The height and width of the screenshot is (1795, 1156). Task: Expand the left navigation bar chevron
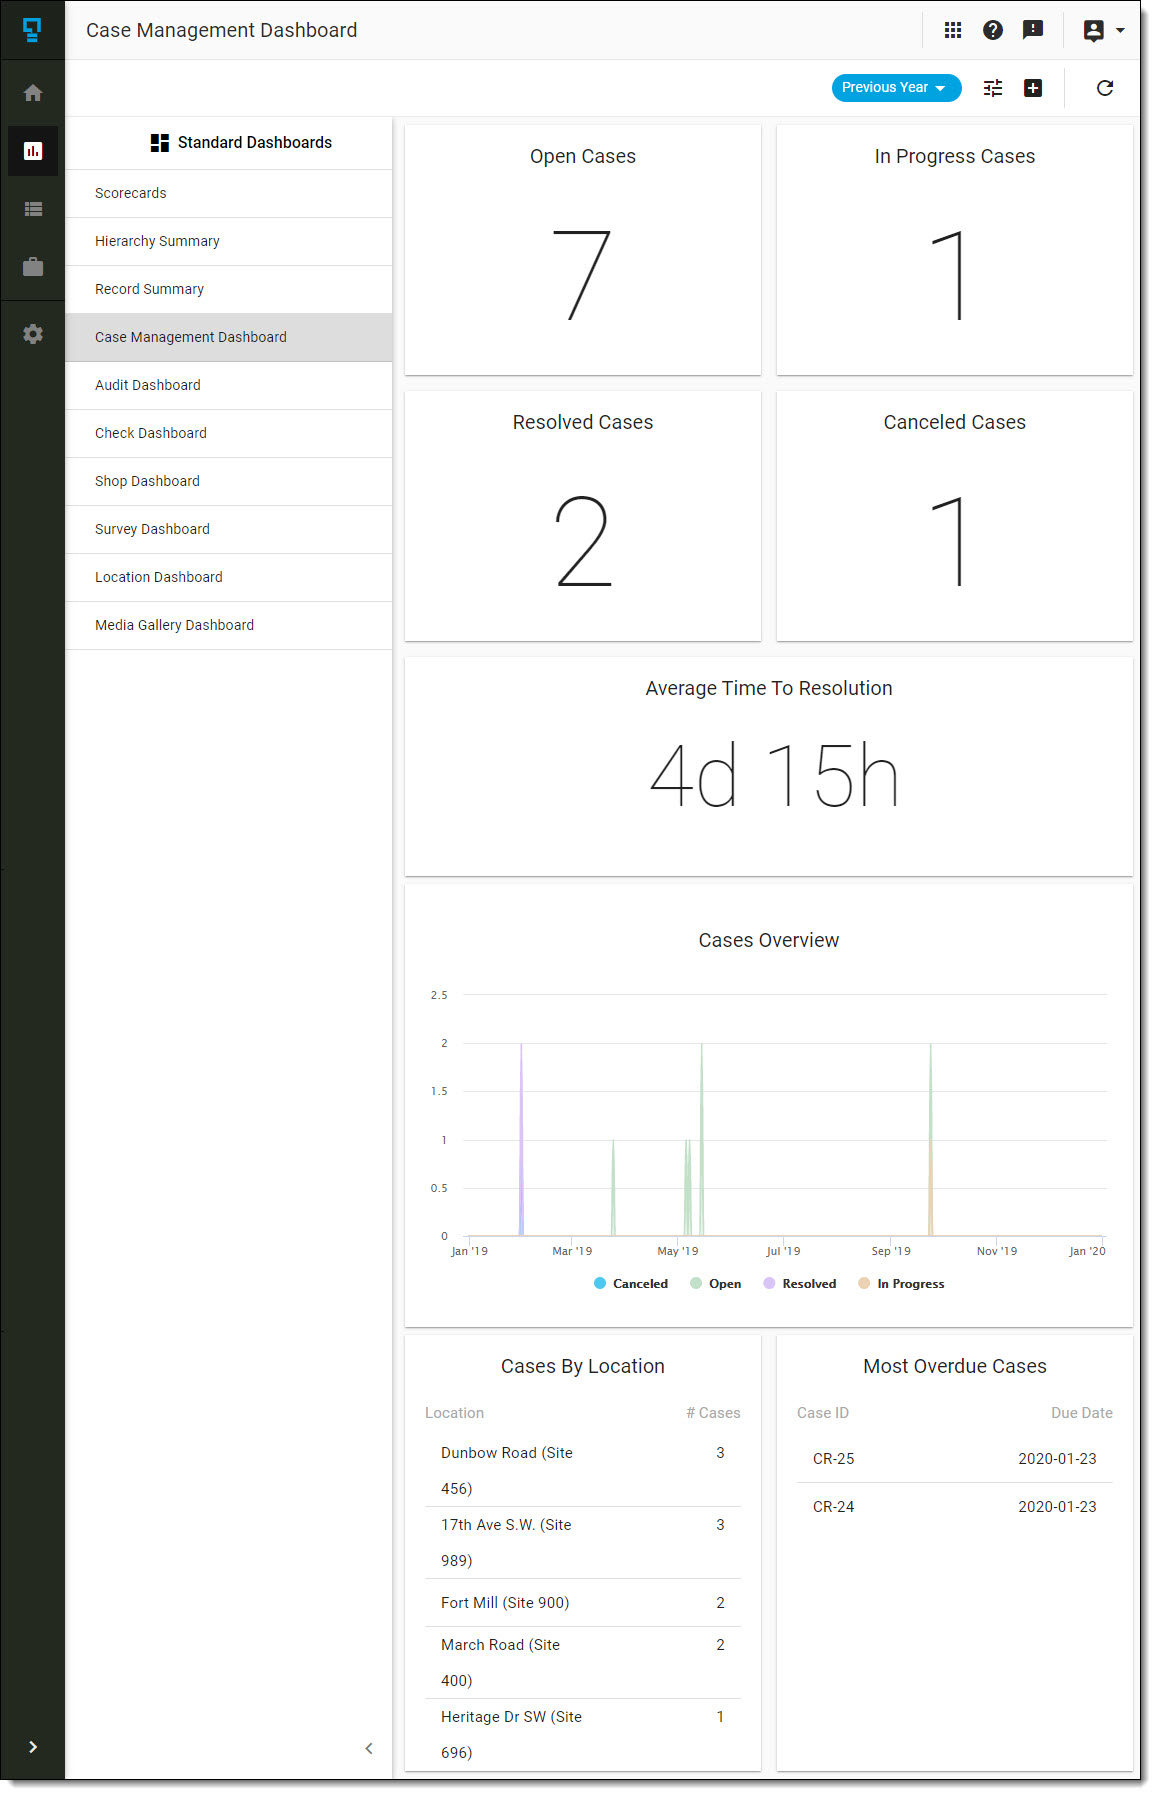[x=33, y=1747]
